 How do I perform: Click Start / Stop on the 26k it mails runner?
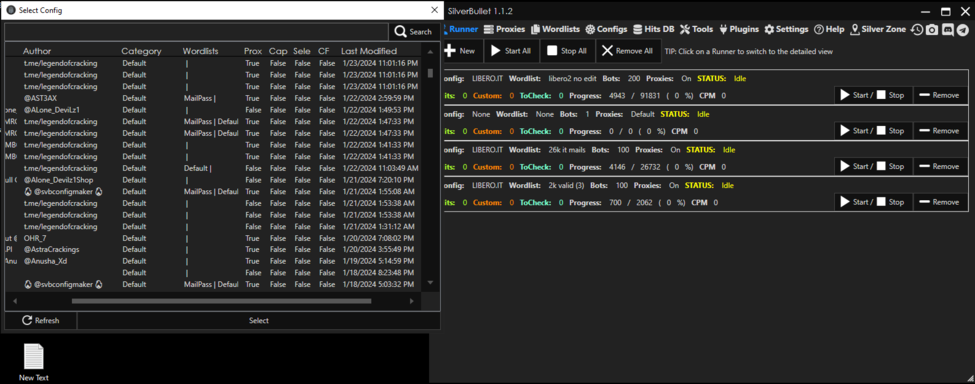pos(873,167)
